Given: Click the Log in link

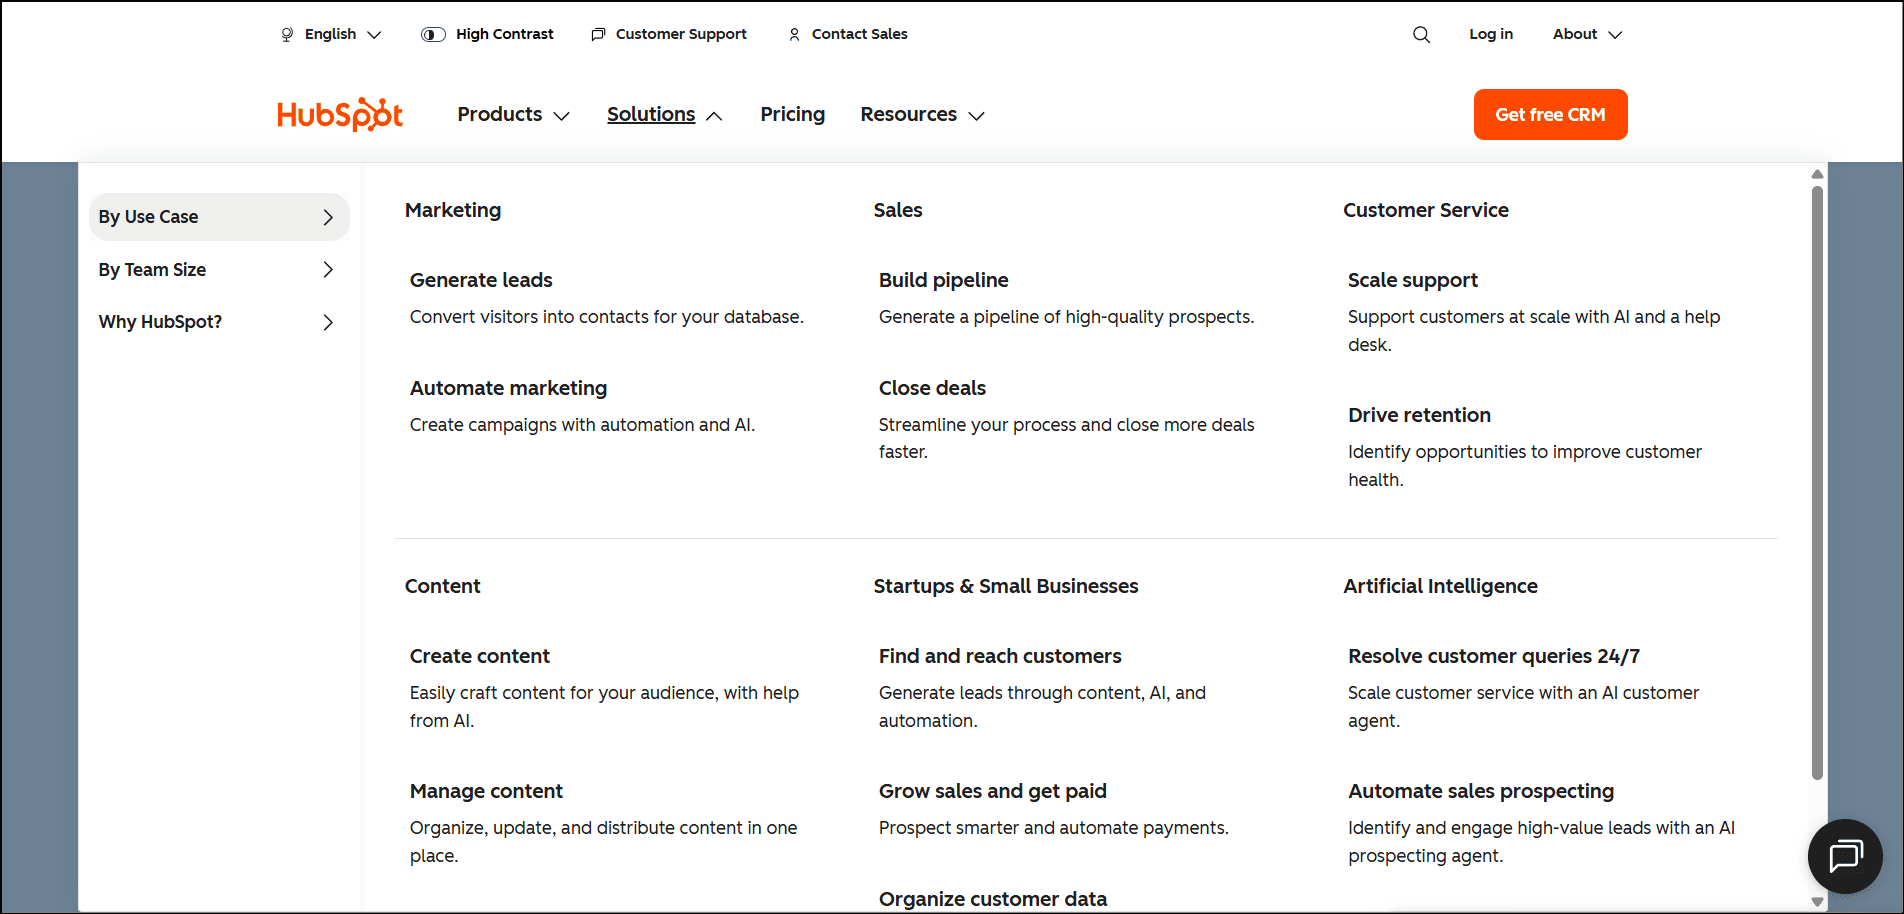Looking at the screenshot, I should point(1491,35).
